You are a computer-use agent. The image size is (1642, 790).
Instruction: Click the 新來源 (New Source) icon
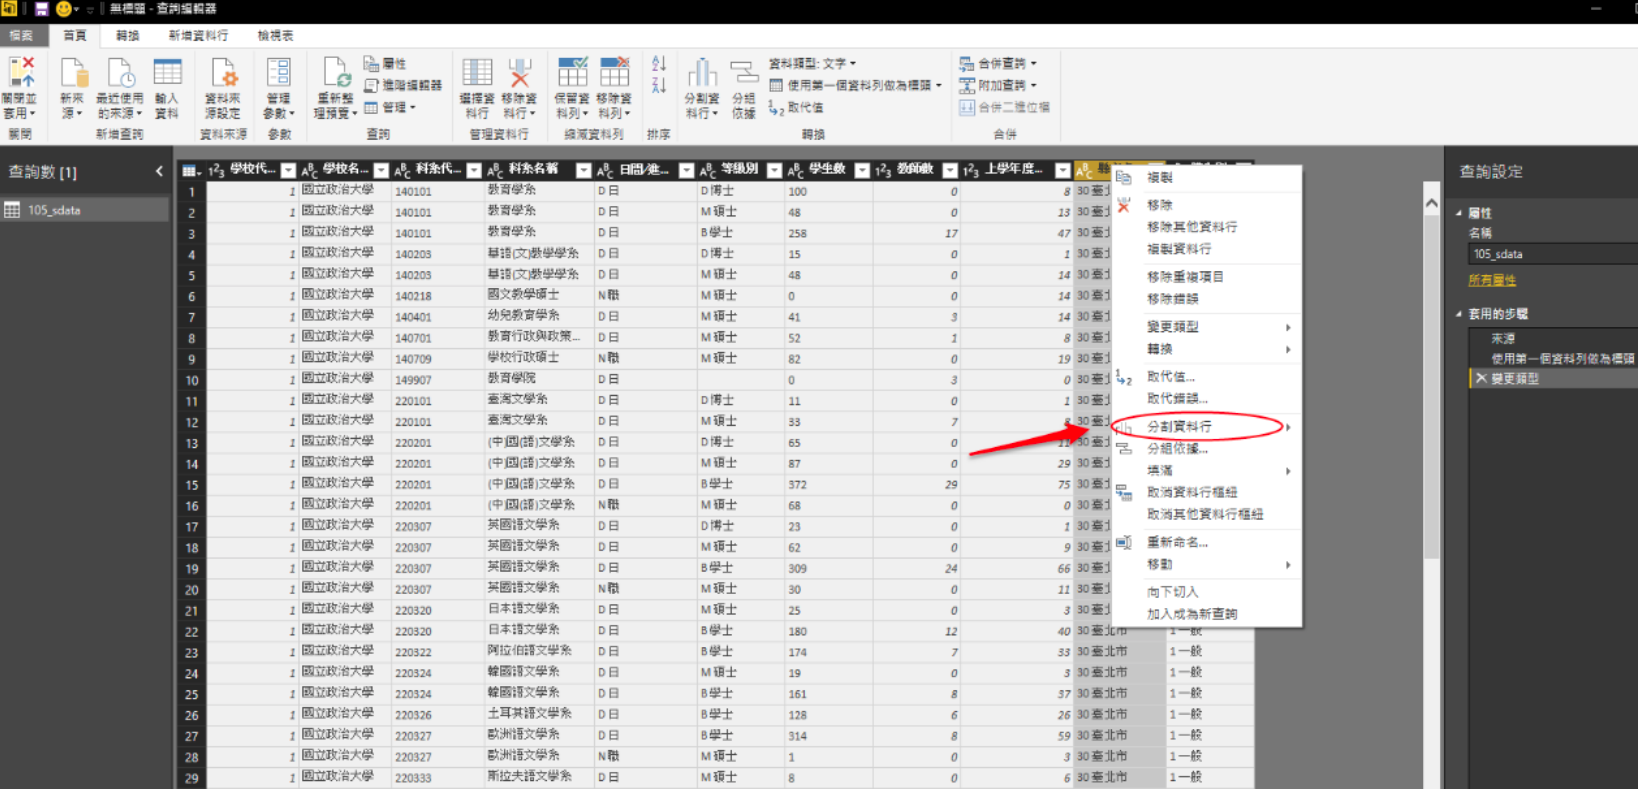point(72,73)
